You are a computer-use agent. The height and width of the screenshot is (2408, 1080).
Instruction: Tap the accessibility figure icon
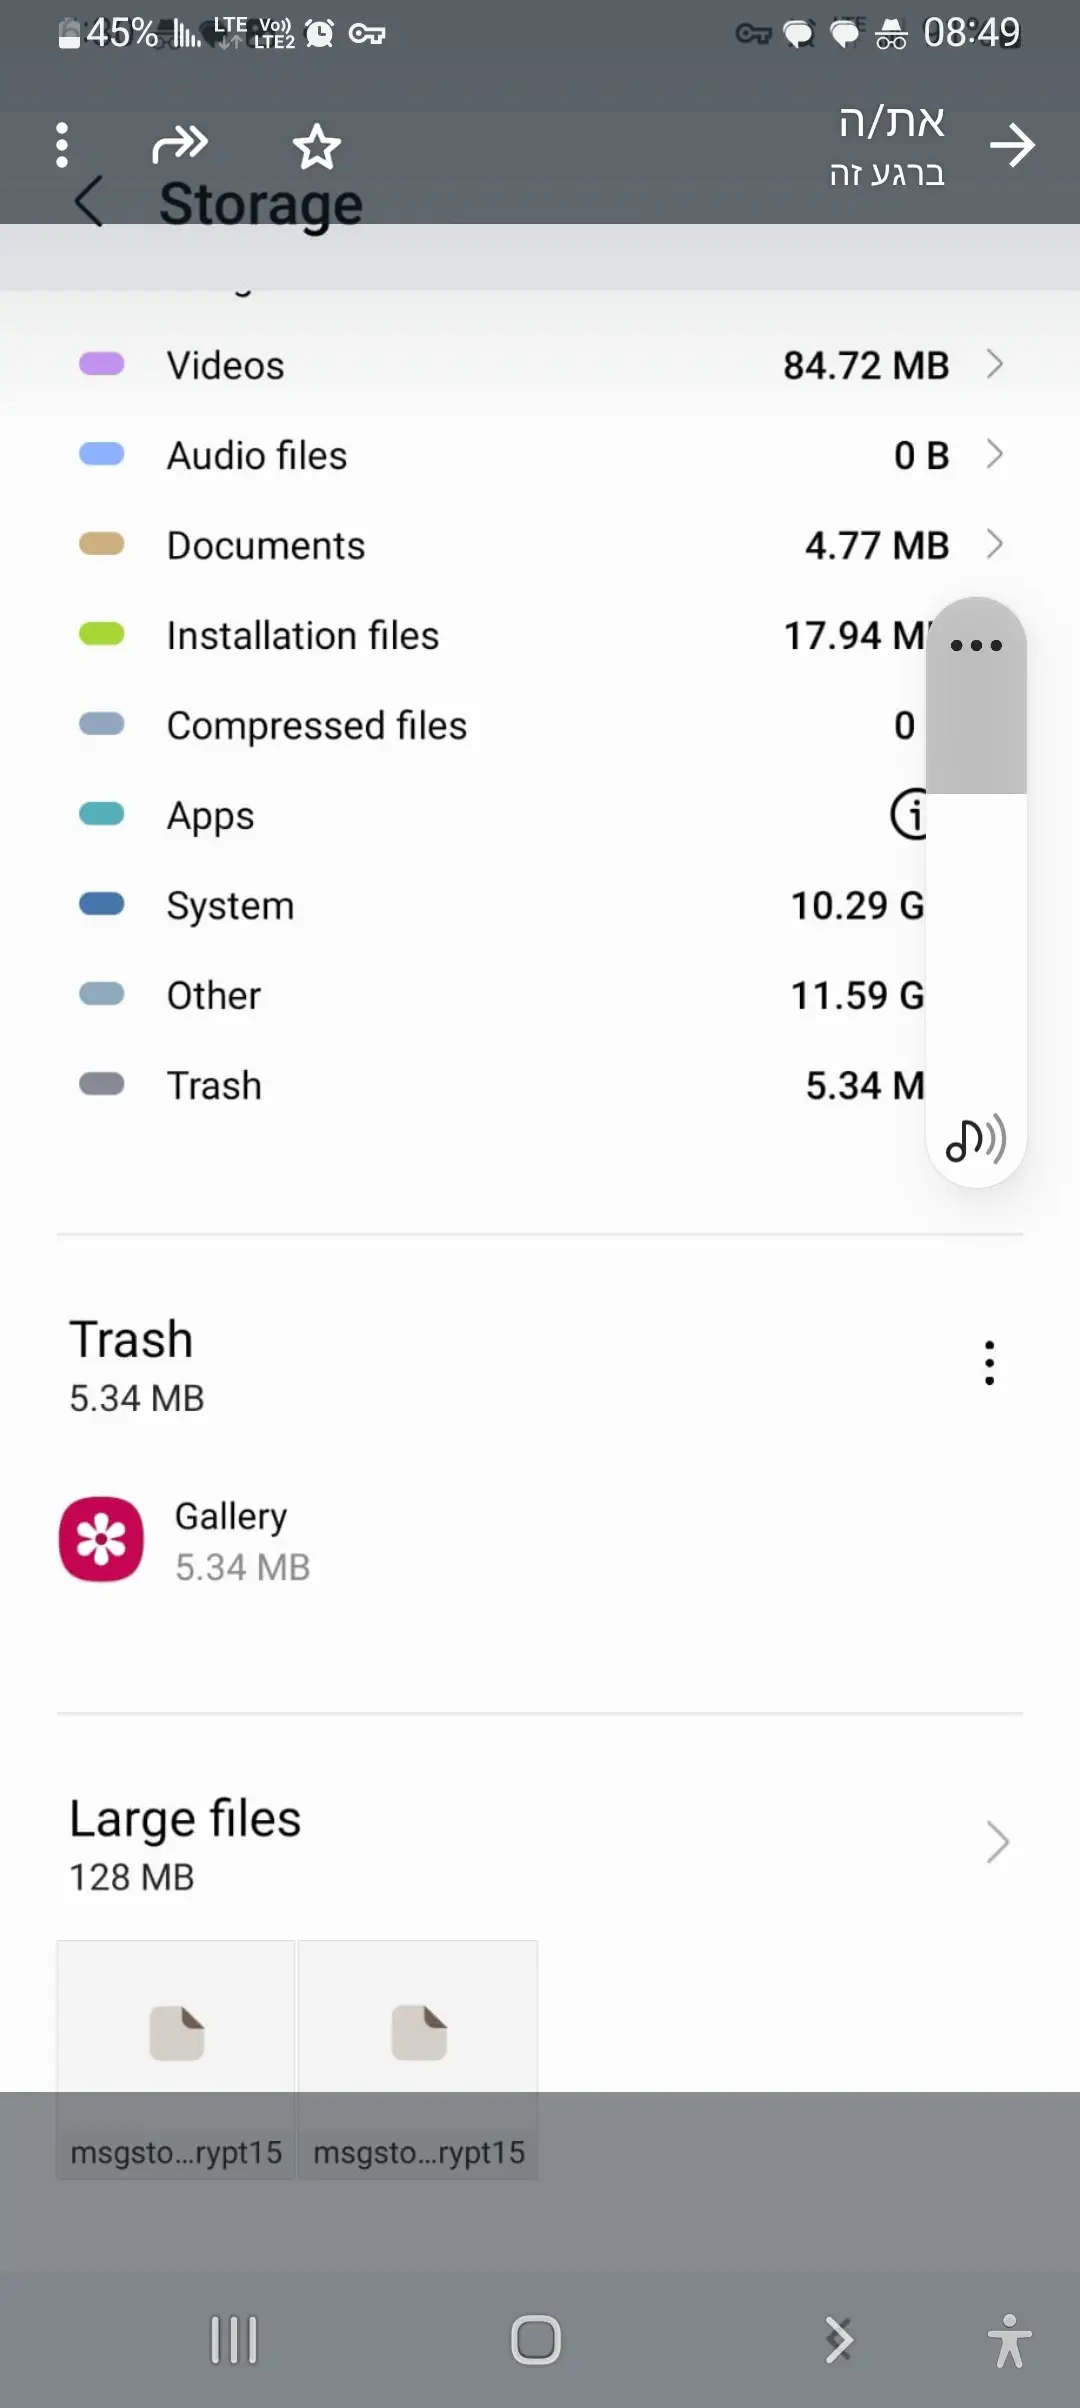point(1009,2340)
